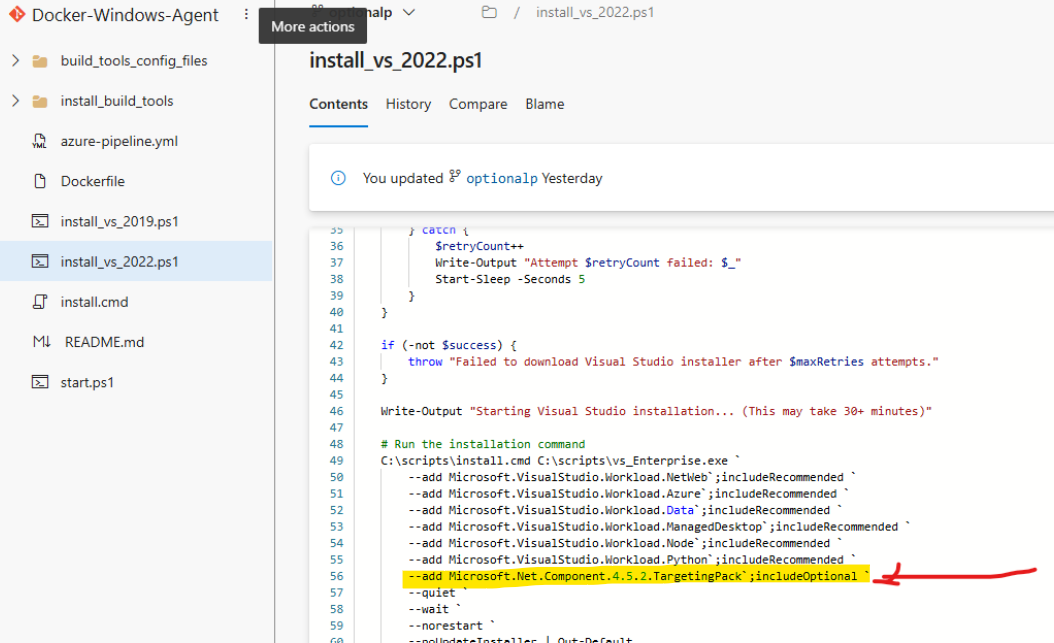Image resolution: width=1054 pixels, height=643 pixels.
Task: Click the Dockerfile document icon
Action: (x=40, y=181)
